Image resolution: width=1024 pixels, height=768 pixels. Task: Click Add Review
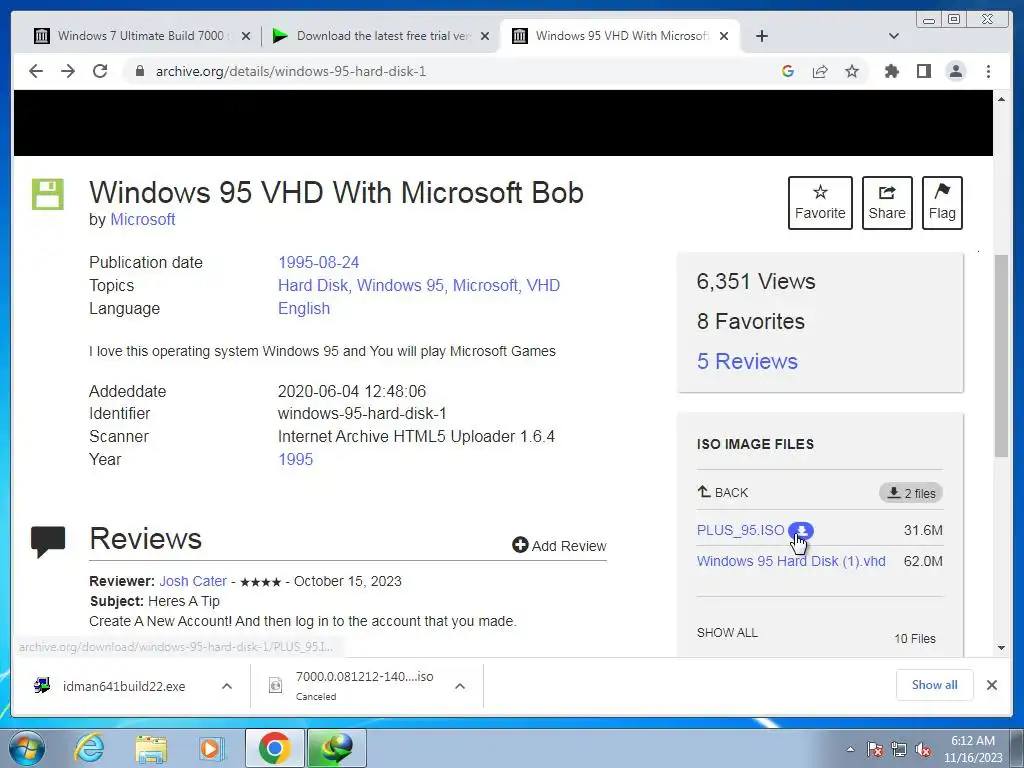click(x=559, y=545)
